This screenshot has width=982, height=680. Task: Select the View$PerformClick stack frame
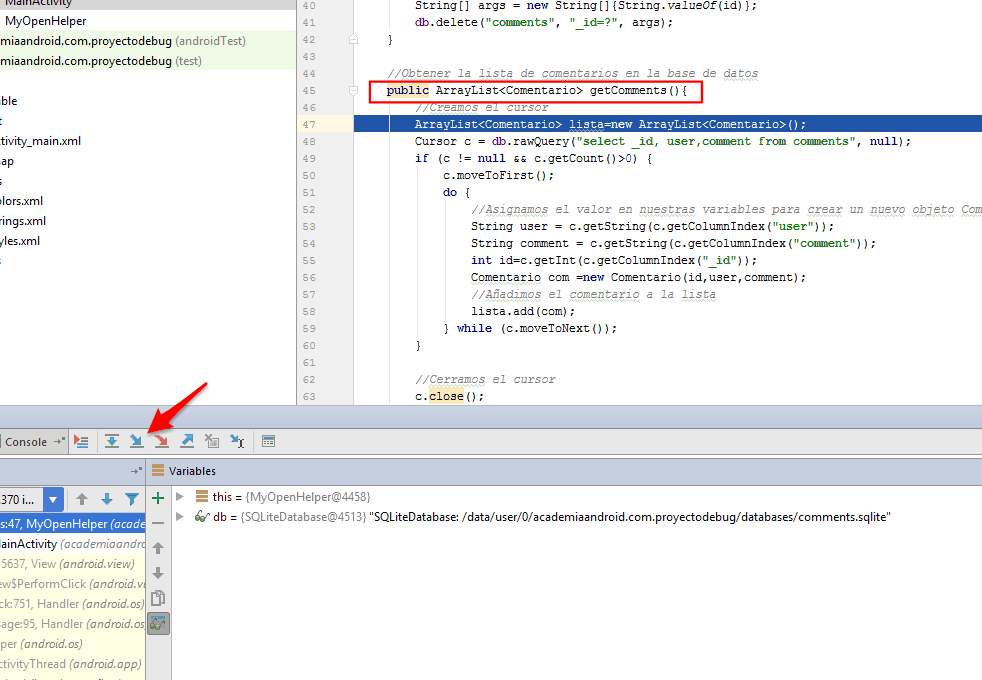pos(73,584)
